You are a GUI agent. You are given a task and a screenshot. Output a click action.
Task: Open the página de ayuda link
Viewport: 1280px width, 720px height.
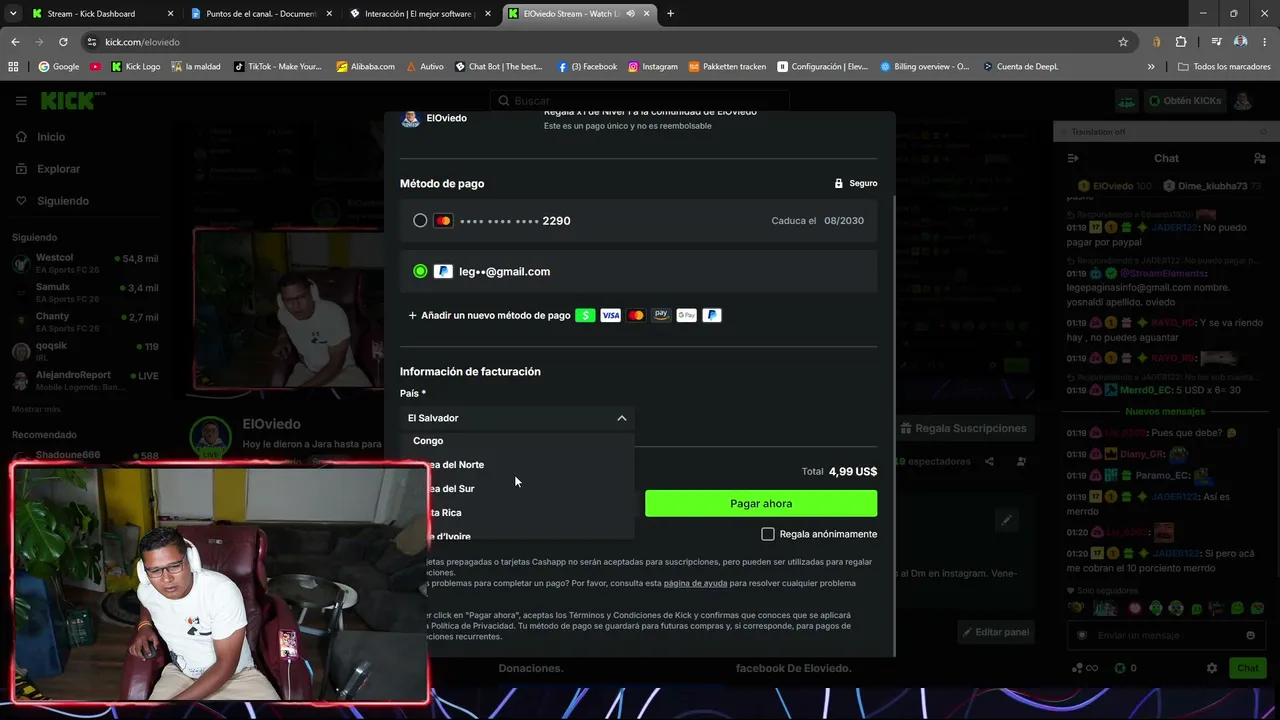pyautogui.click(x=695, y=583)
